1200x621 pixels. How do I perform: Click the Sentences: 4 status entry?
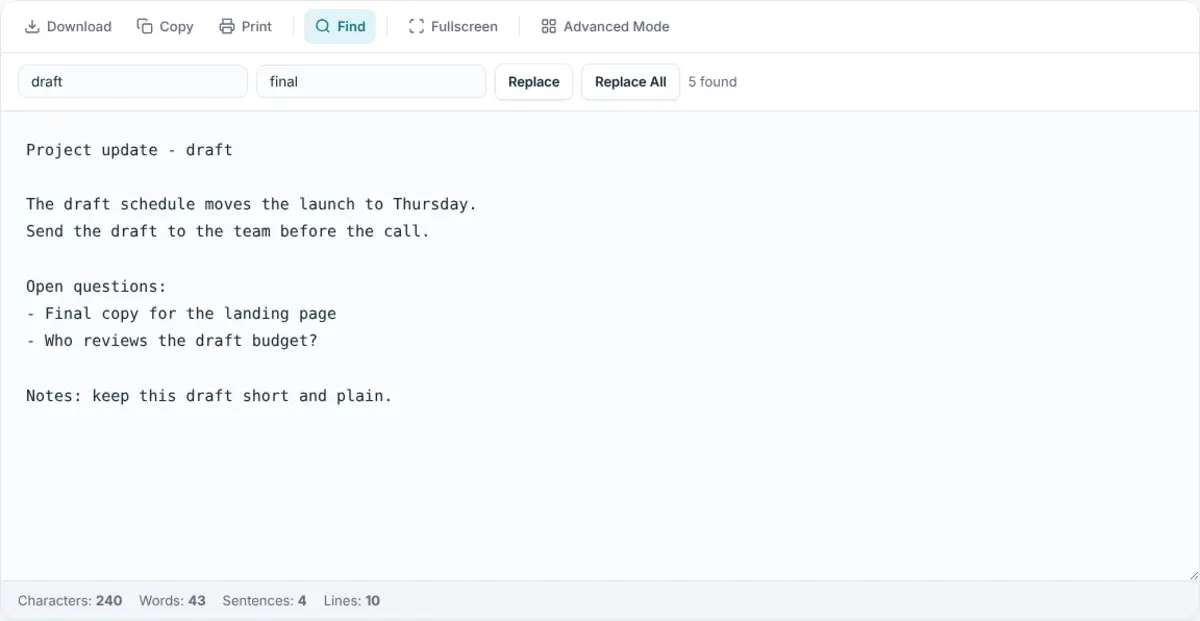coord(264,601)
